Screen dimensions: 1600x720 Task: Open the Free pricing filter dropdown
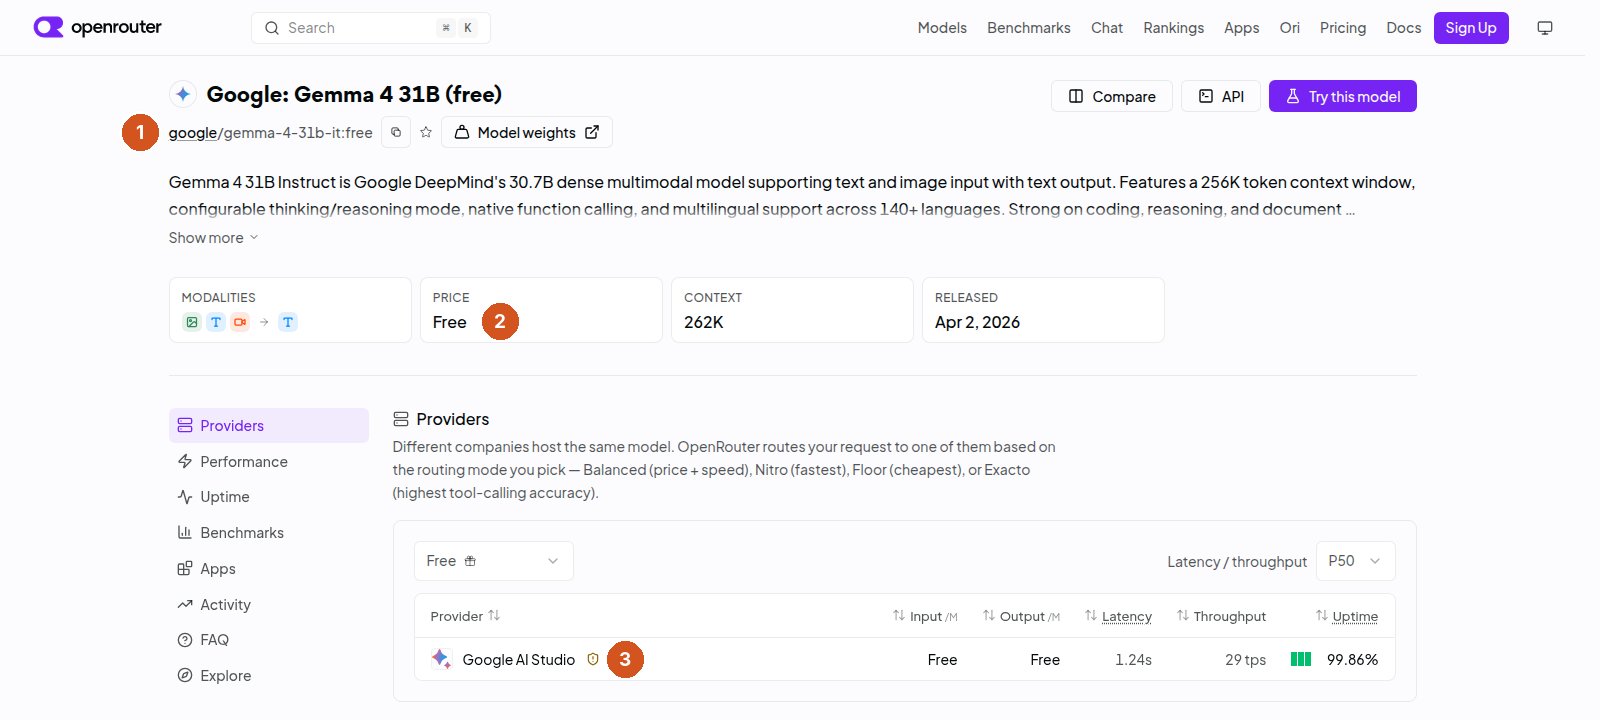pyautogui.click(x=494, y=561)
